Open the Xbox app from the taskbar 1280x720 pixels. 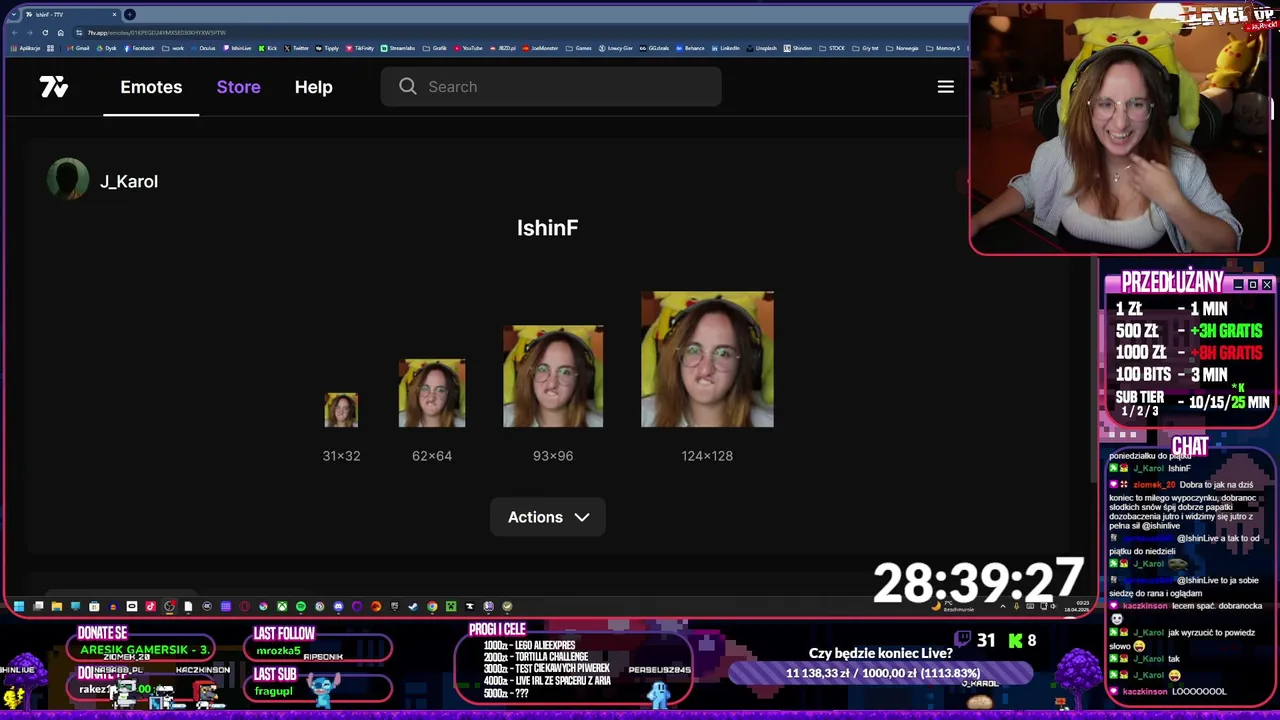(282, 606)
